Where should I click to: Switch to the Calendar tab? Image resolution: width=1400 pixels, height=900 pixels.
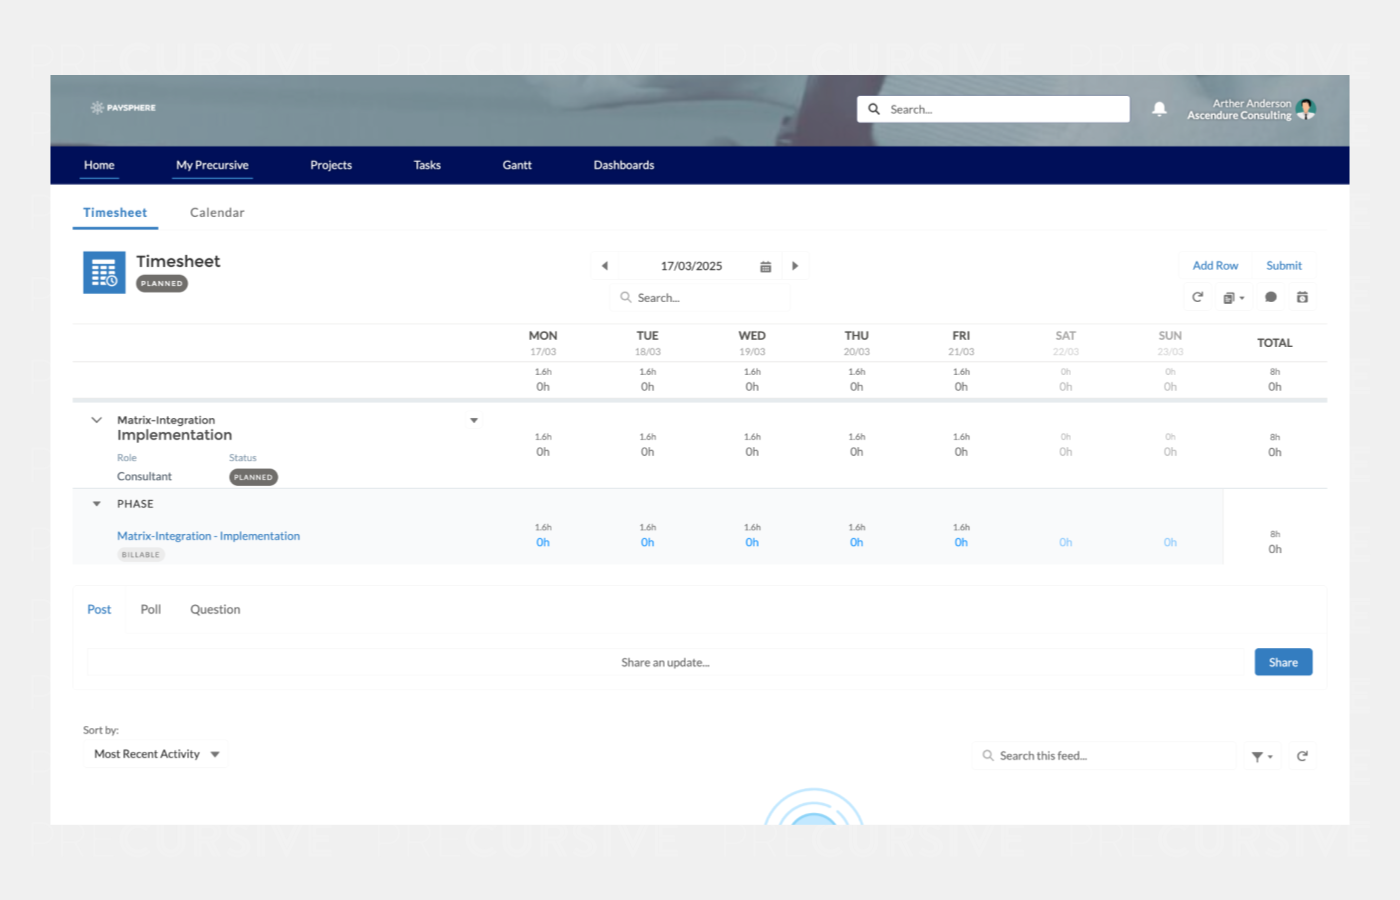pyautogui.click(x=217, y=213)
